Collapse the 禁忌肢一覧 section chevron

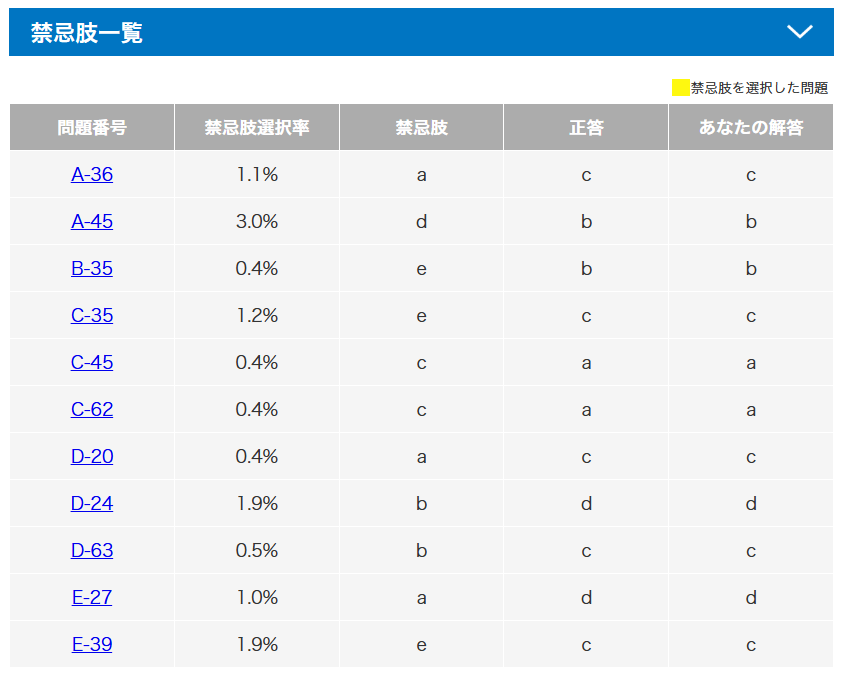pos(799,32)
